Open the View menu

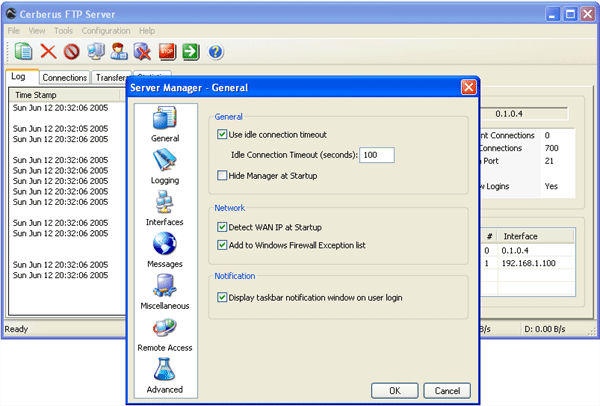click(x=37, y=31)
